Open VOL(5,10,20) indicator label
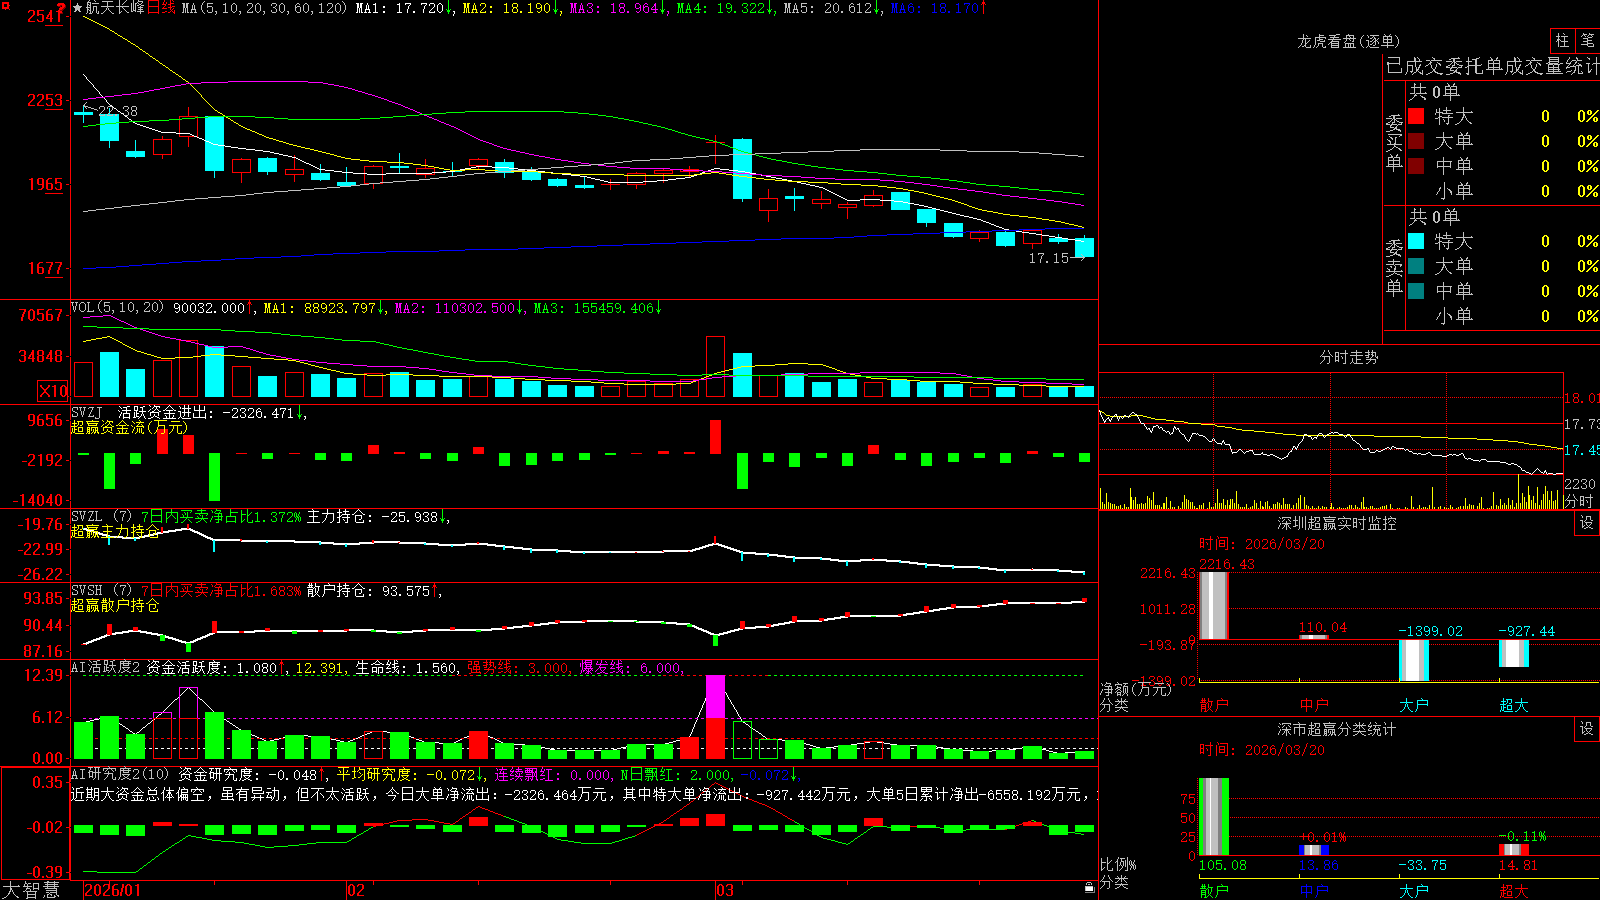 pyautogui.click(x=117, y=308)
